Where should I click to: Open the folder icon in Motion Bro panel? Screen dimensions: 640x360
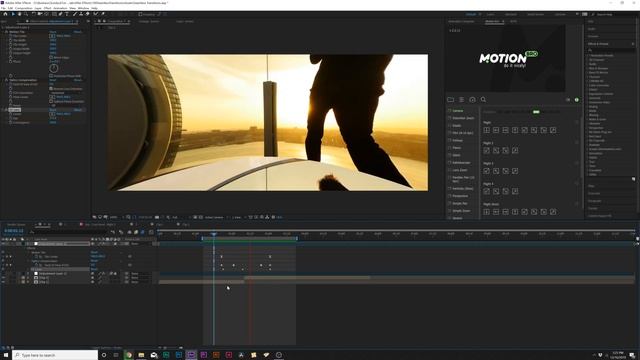(x=451, y=100)
